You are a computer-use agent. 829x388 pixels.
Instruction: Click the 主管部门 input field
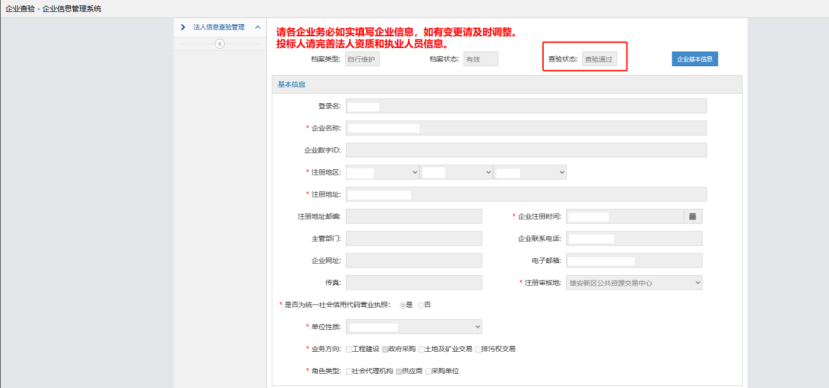tap(414, 238)
